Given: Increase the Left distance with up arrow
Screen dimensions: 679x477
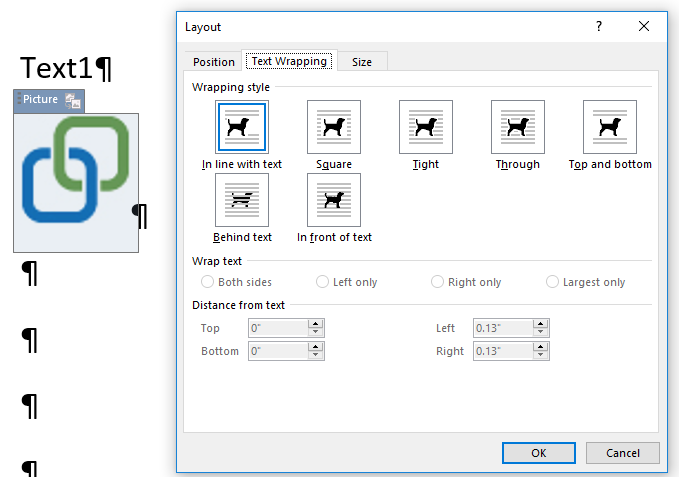Looking at the screenshot, I should tap(540, 324).
